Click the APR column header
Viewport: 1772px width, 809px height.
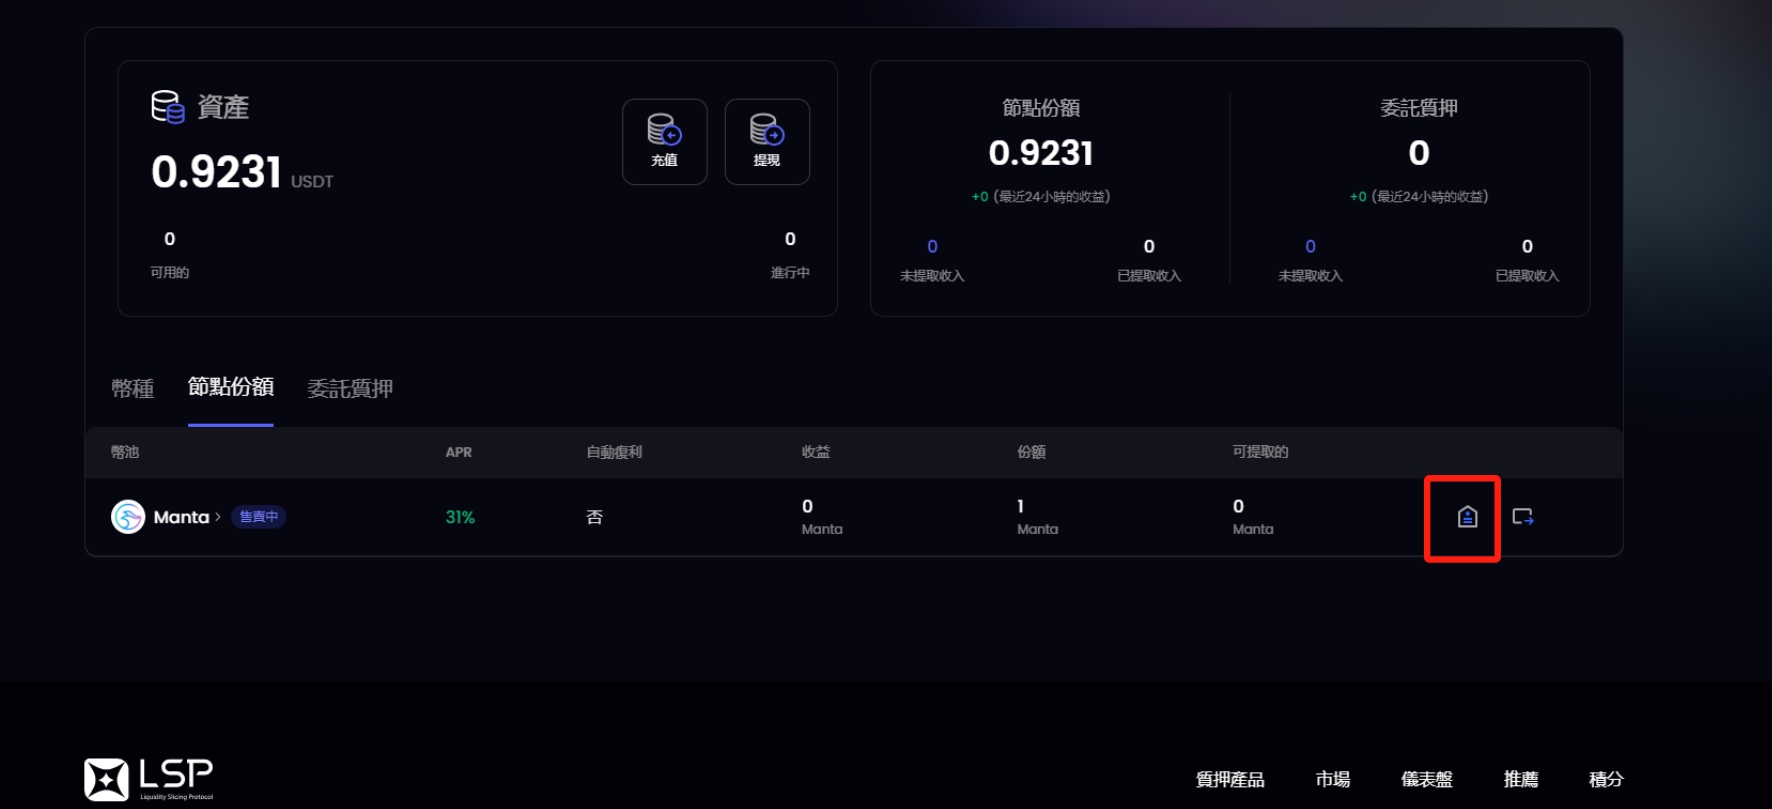coord(458,452)
